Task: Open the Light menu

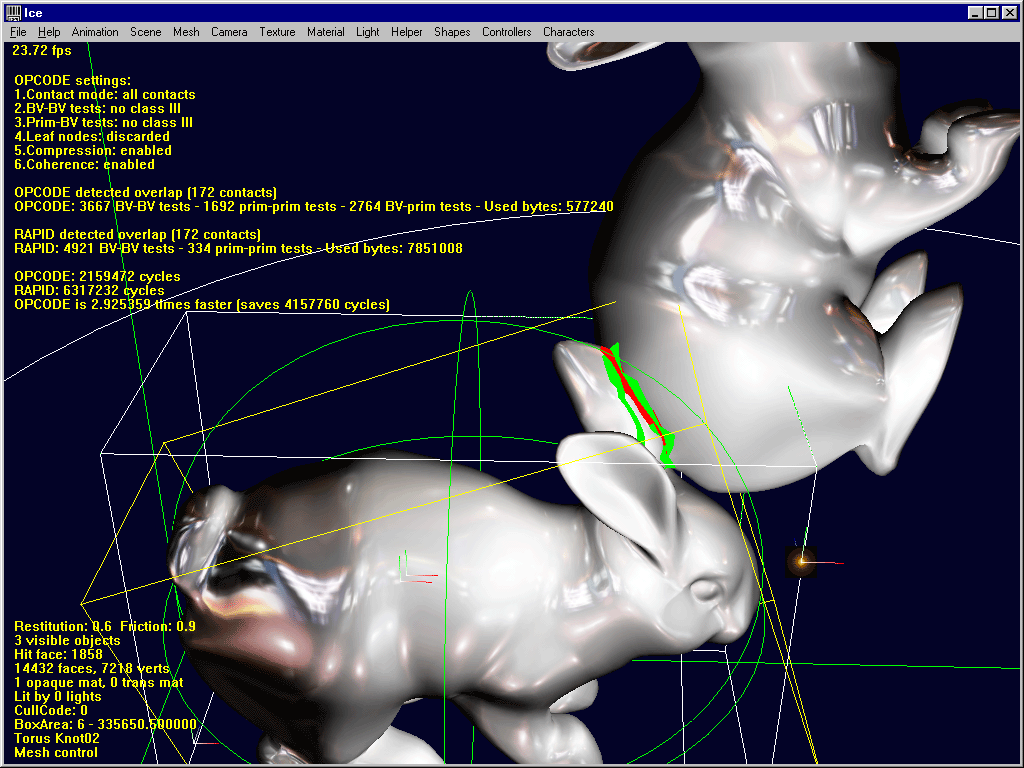Action: 368,32
